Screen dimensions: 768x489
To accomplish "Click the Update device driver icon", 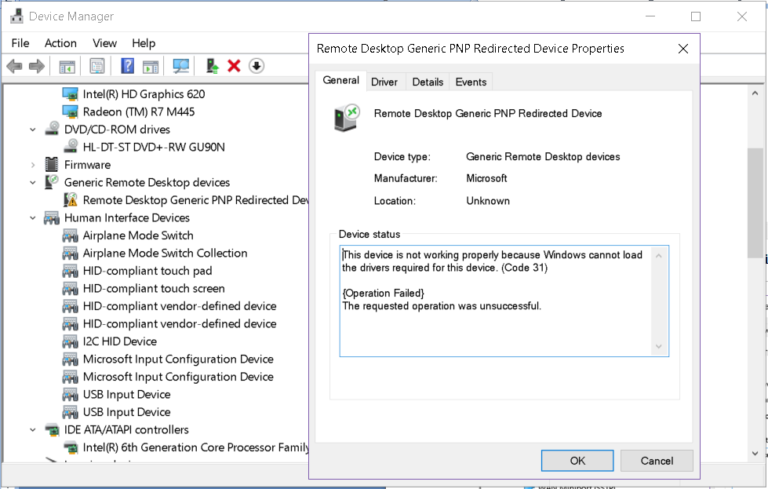I will click(212, 66).
